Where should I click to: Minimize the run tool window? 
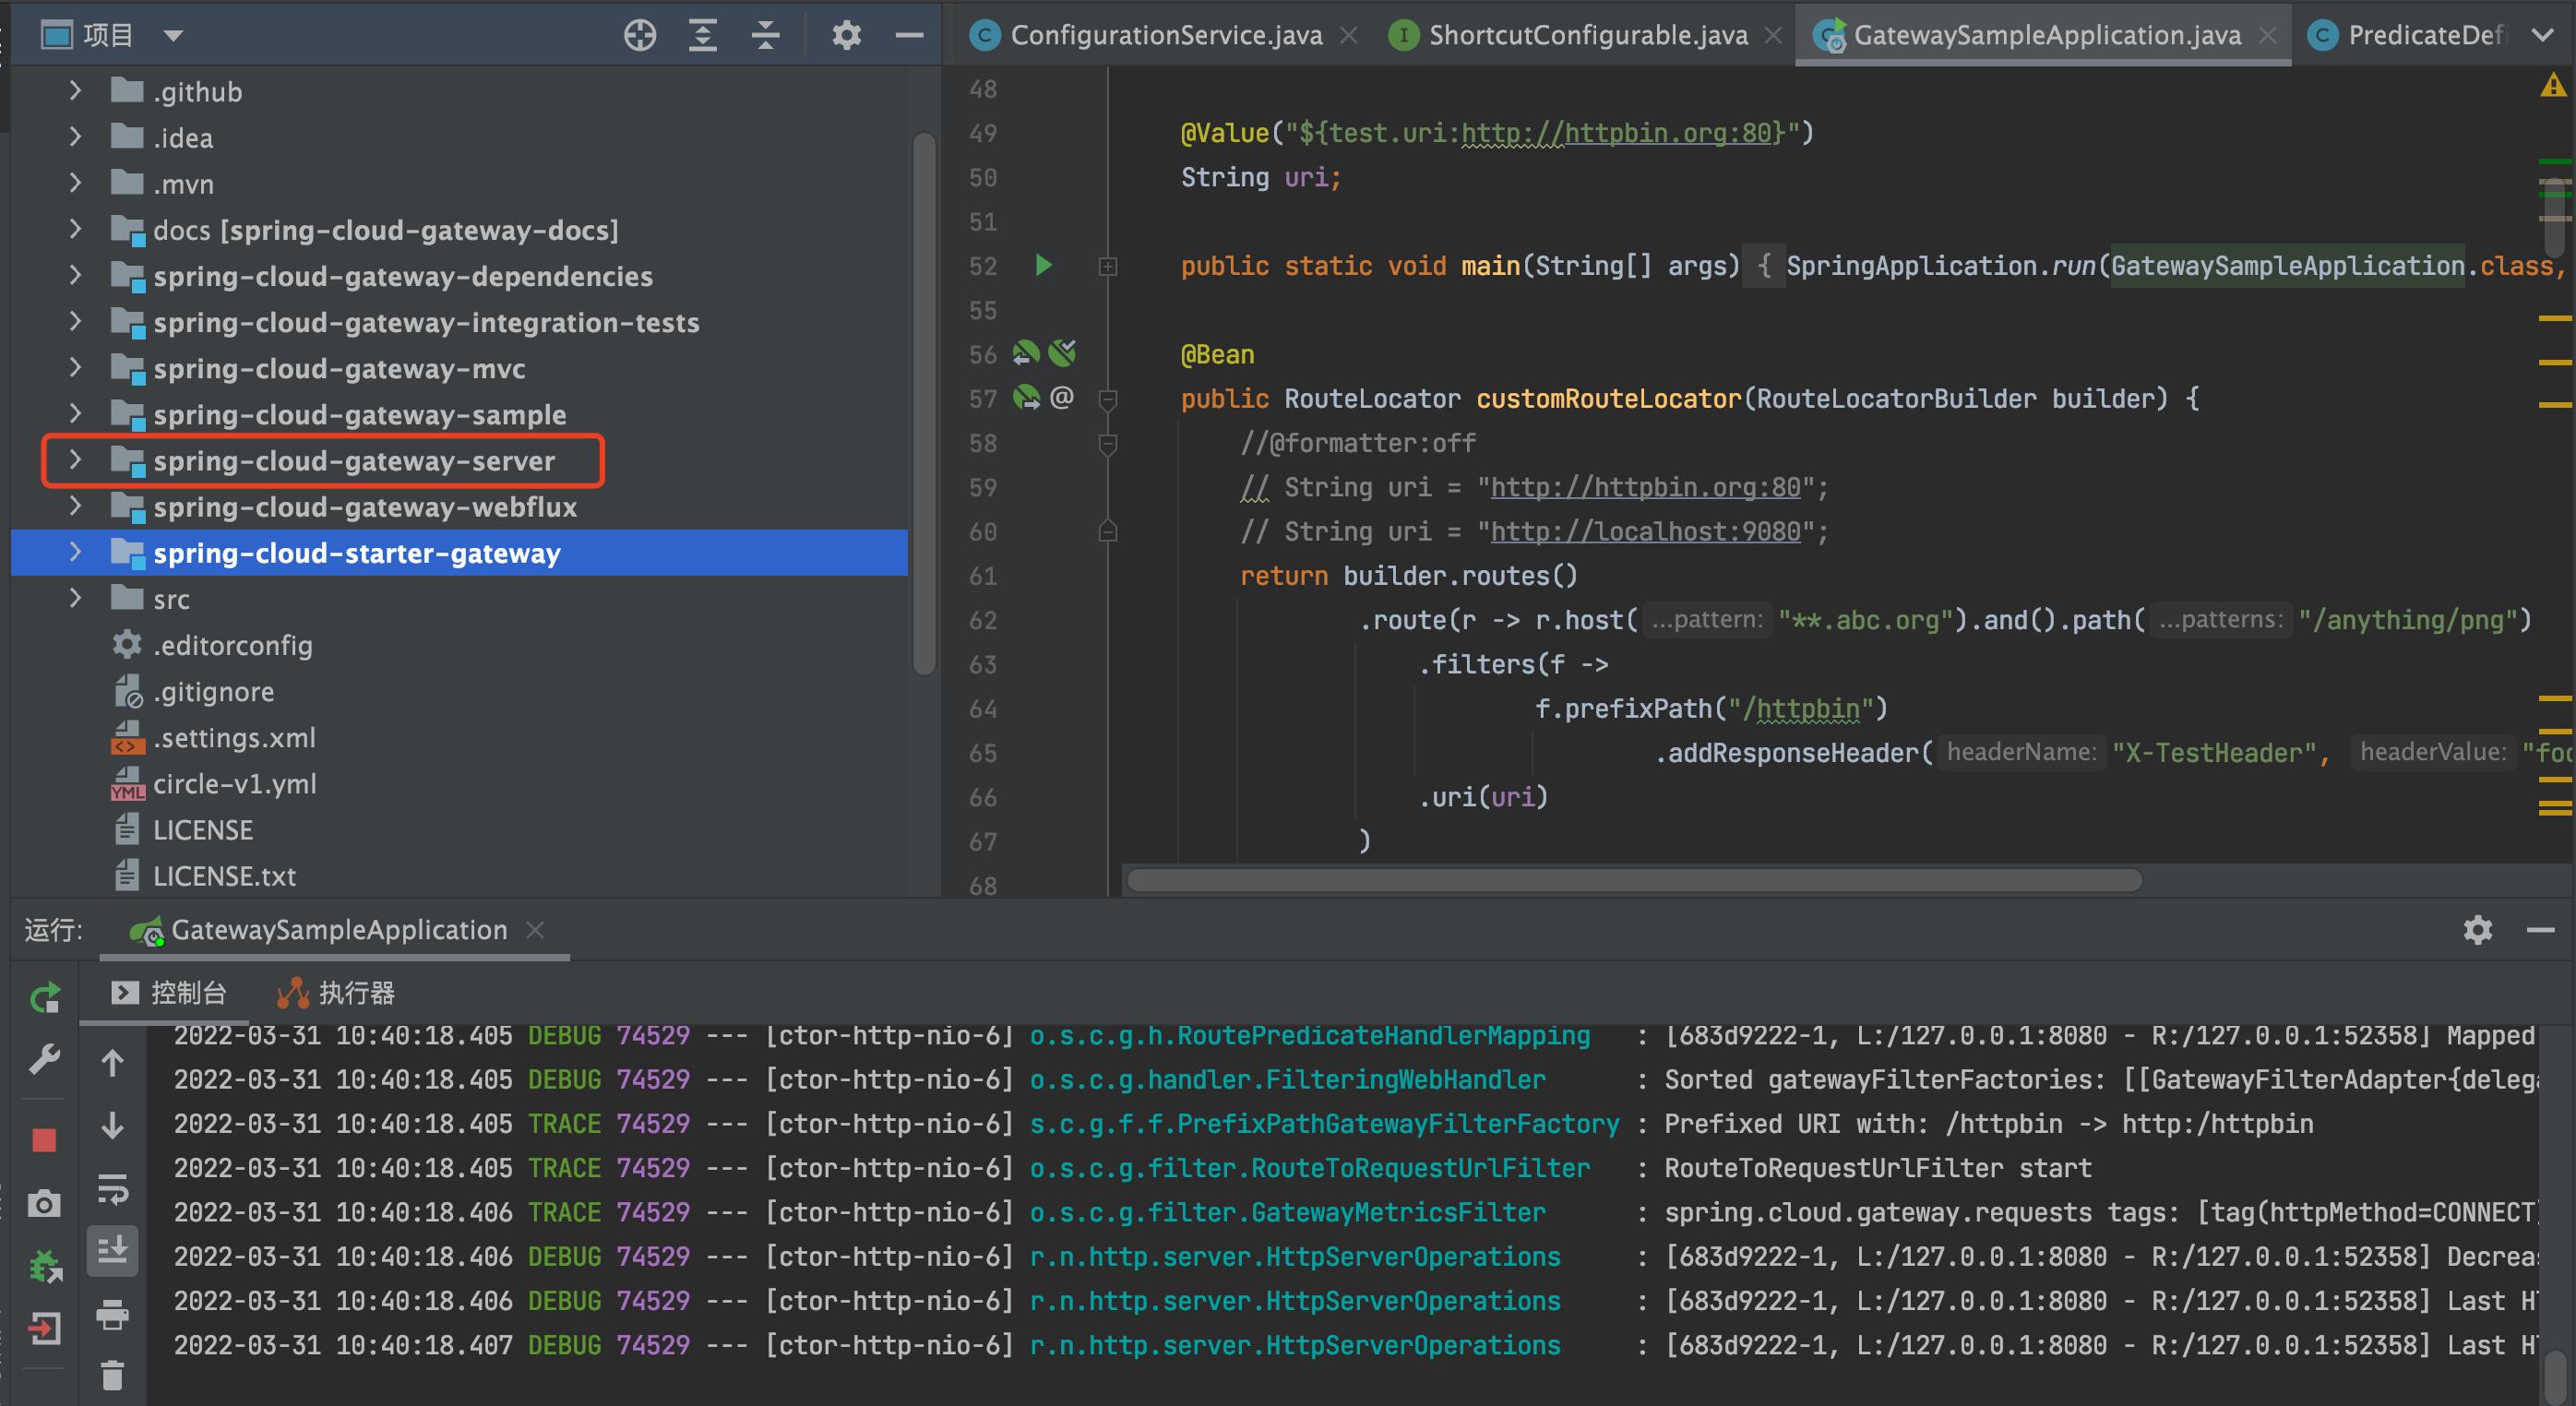click(x=2540, y=930)
